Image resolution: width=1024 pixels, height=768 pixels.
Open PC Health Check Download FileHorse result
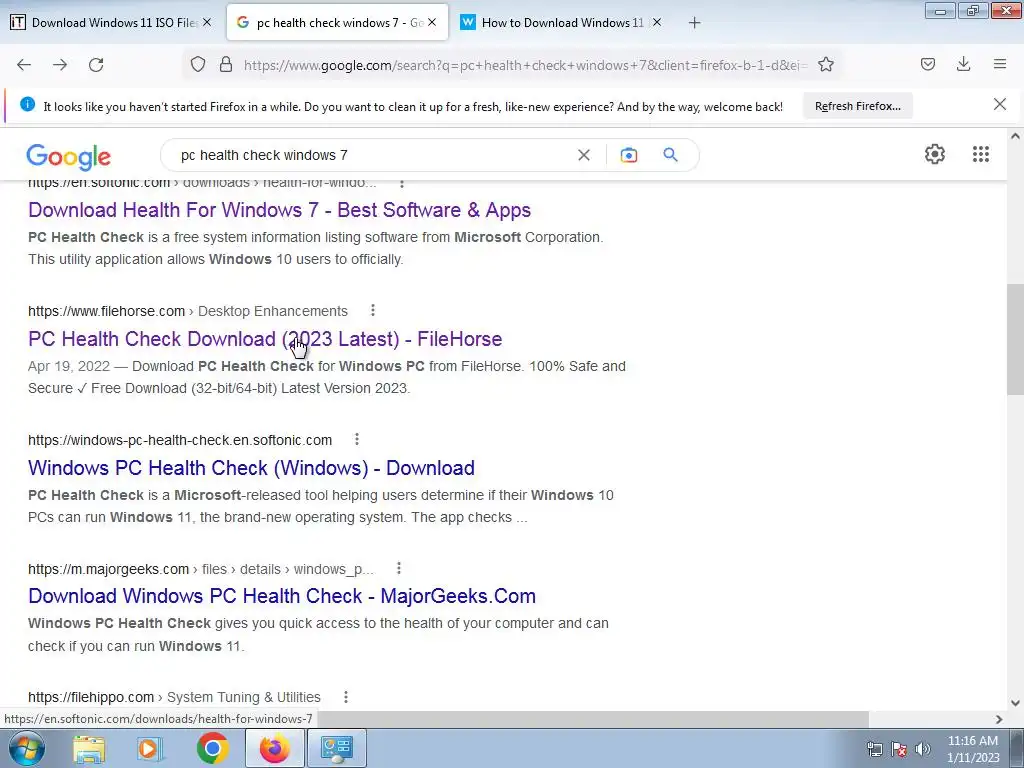[x=265, y=339]
